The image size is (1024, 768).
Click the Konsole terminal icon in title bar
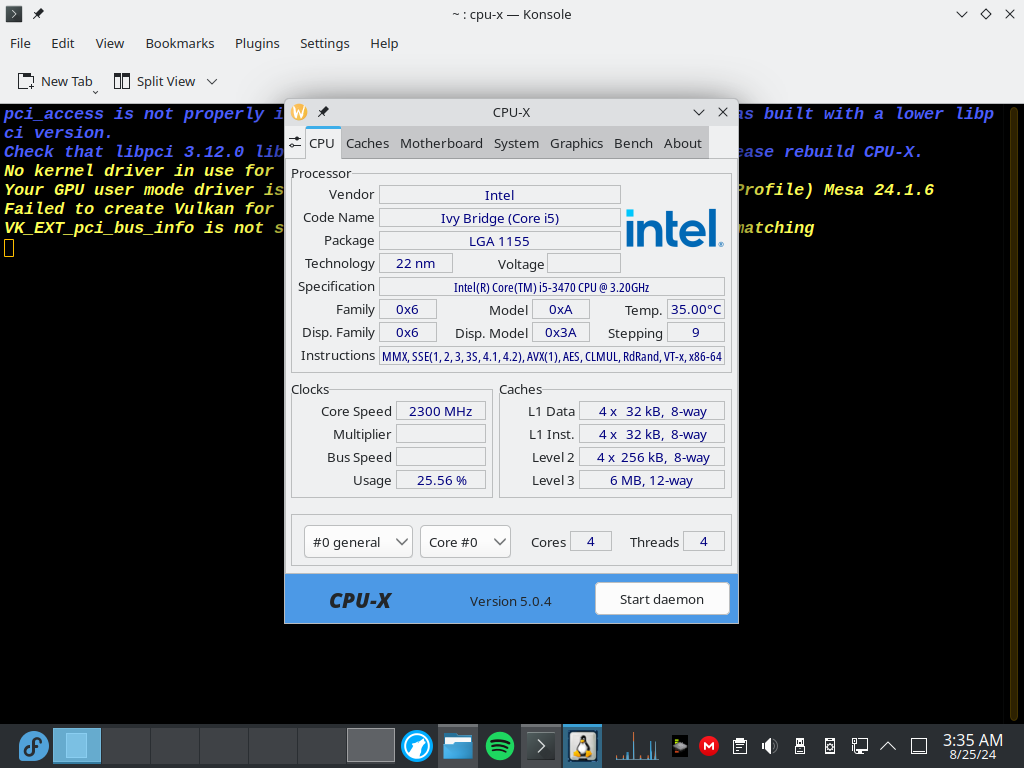14,14
